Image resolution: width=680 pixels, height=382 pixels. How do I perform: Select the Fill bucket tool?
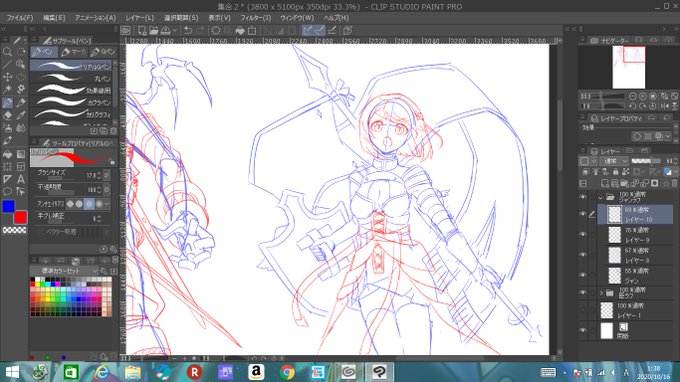click(7, 154)
